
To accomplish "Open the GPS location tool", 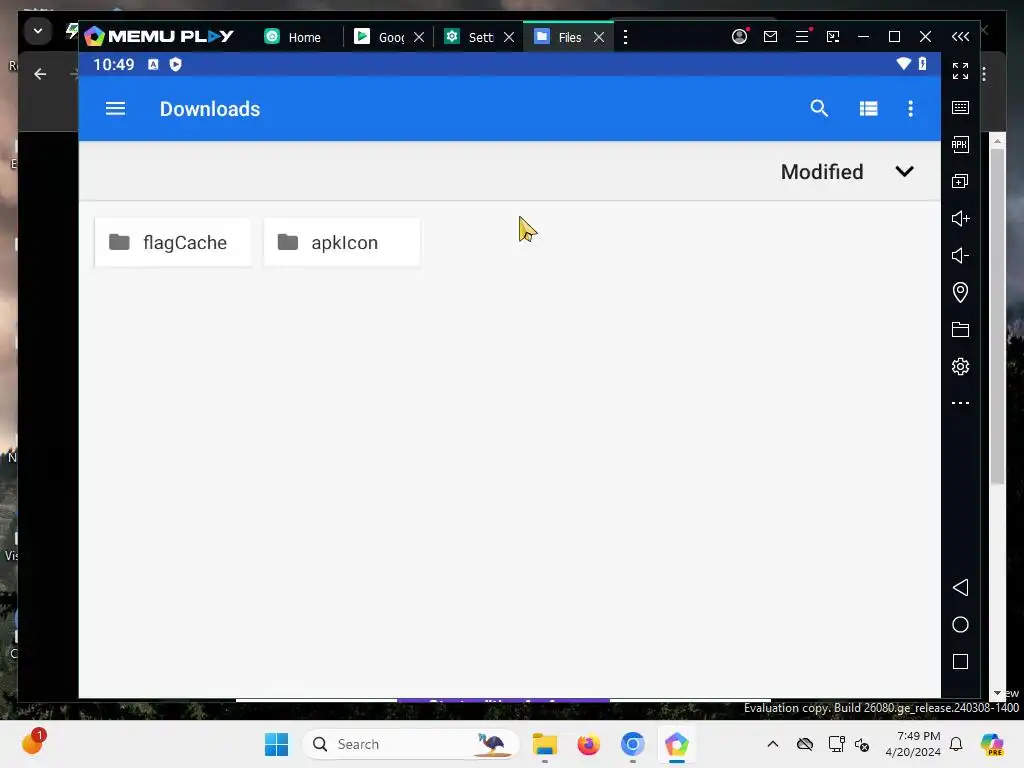I will [x=960, y=292].
